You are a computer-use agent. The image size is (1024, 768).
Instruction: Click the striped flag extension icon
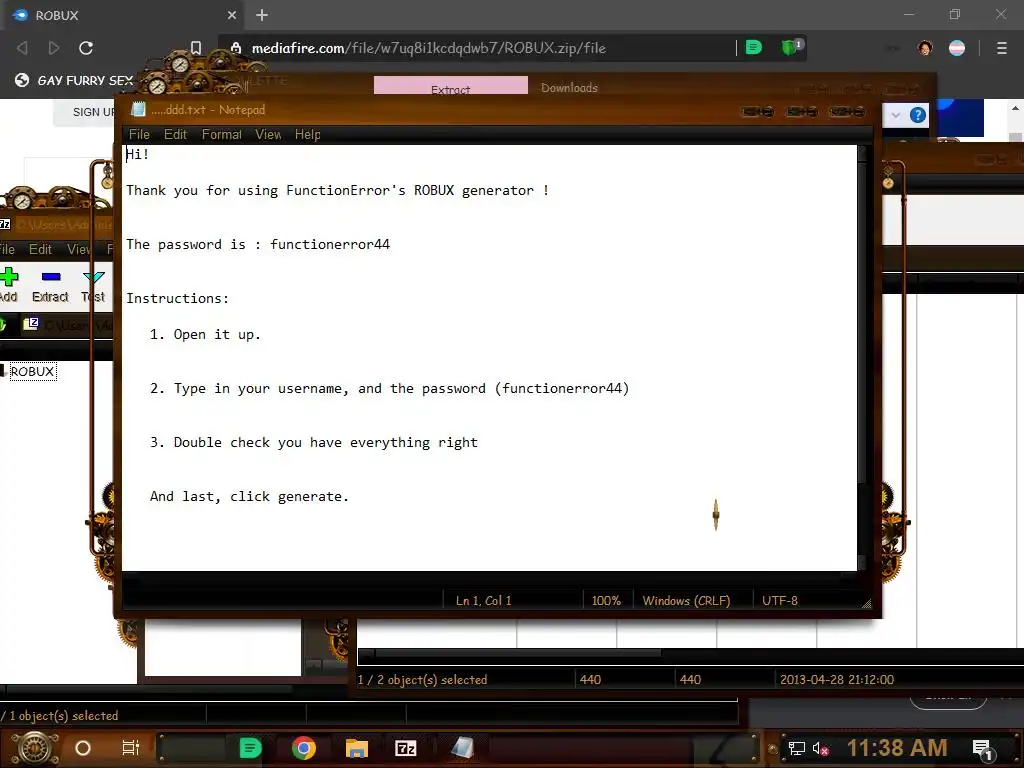[x=957, y=48]
